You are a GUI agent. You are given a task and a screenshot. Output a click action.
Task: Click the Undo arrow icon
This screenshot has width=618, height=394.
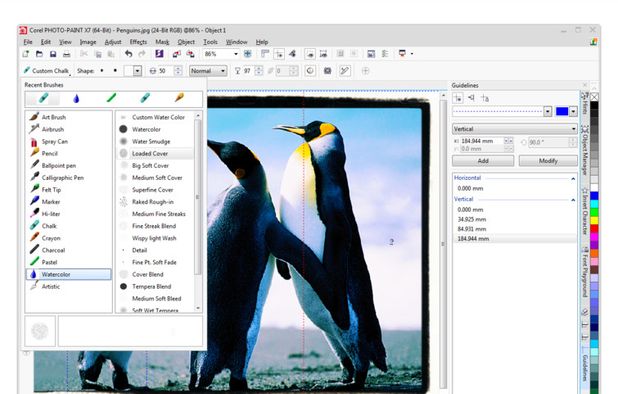(x=128, y=54)
